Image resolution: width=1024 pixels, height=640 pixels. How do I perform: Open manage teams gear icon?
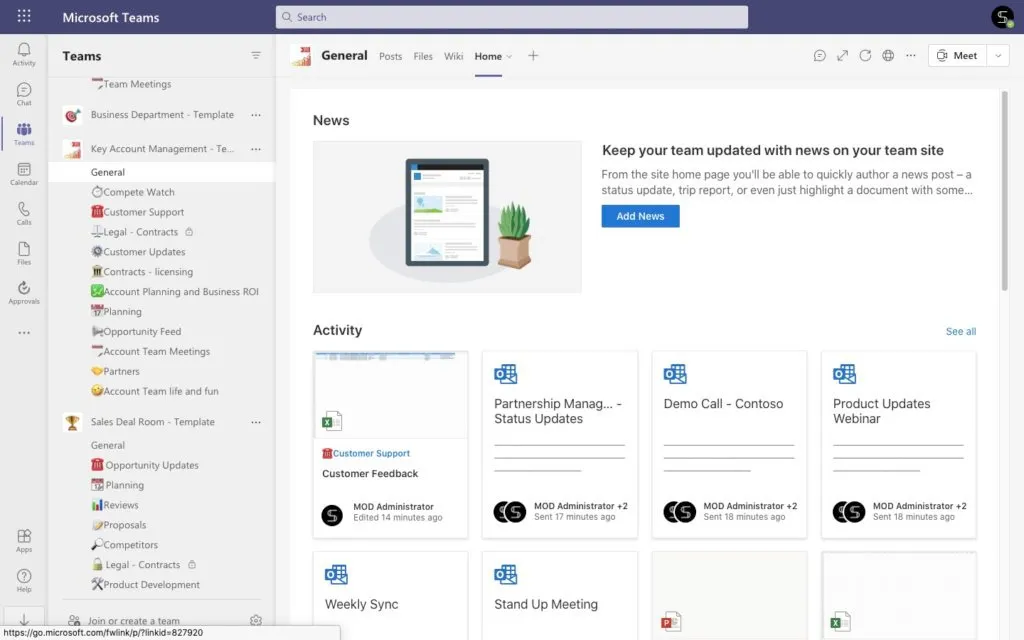click(x=256, y=620)
